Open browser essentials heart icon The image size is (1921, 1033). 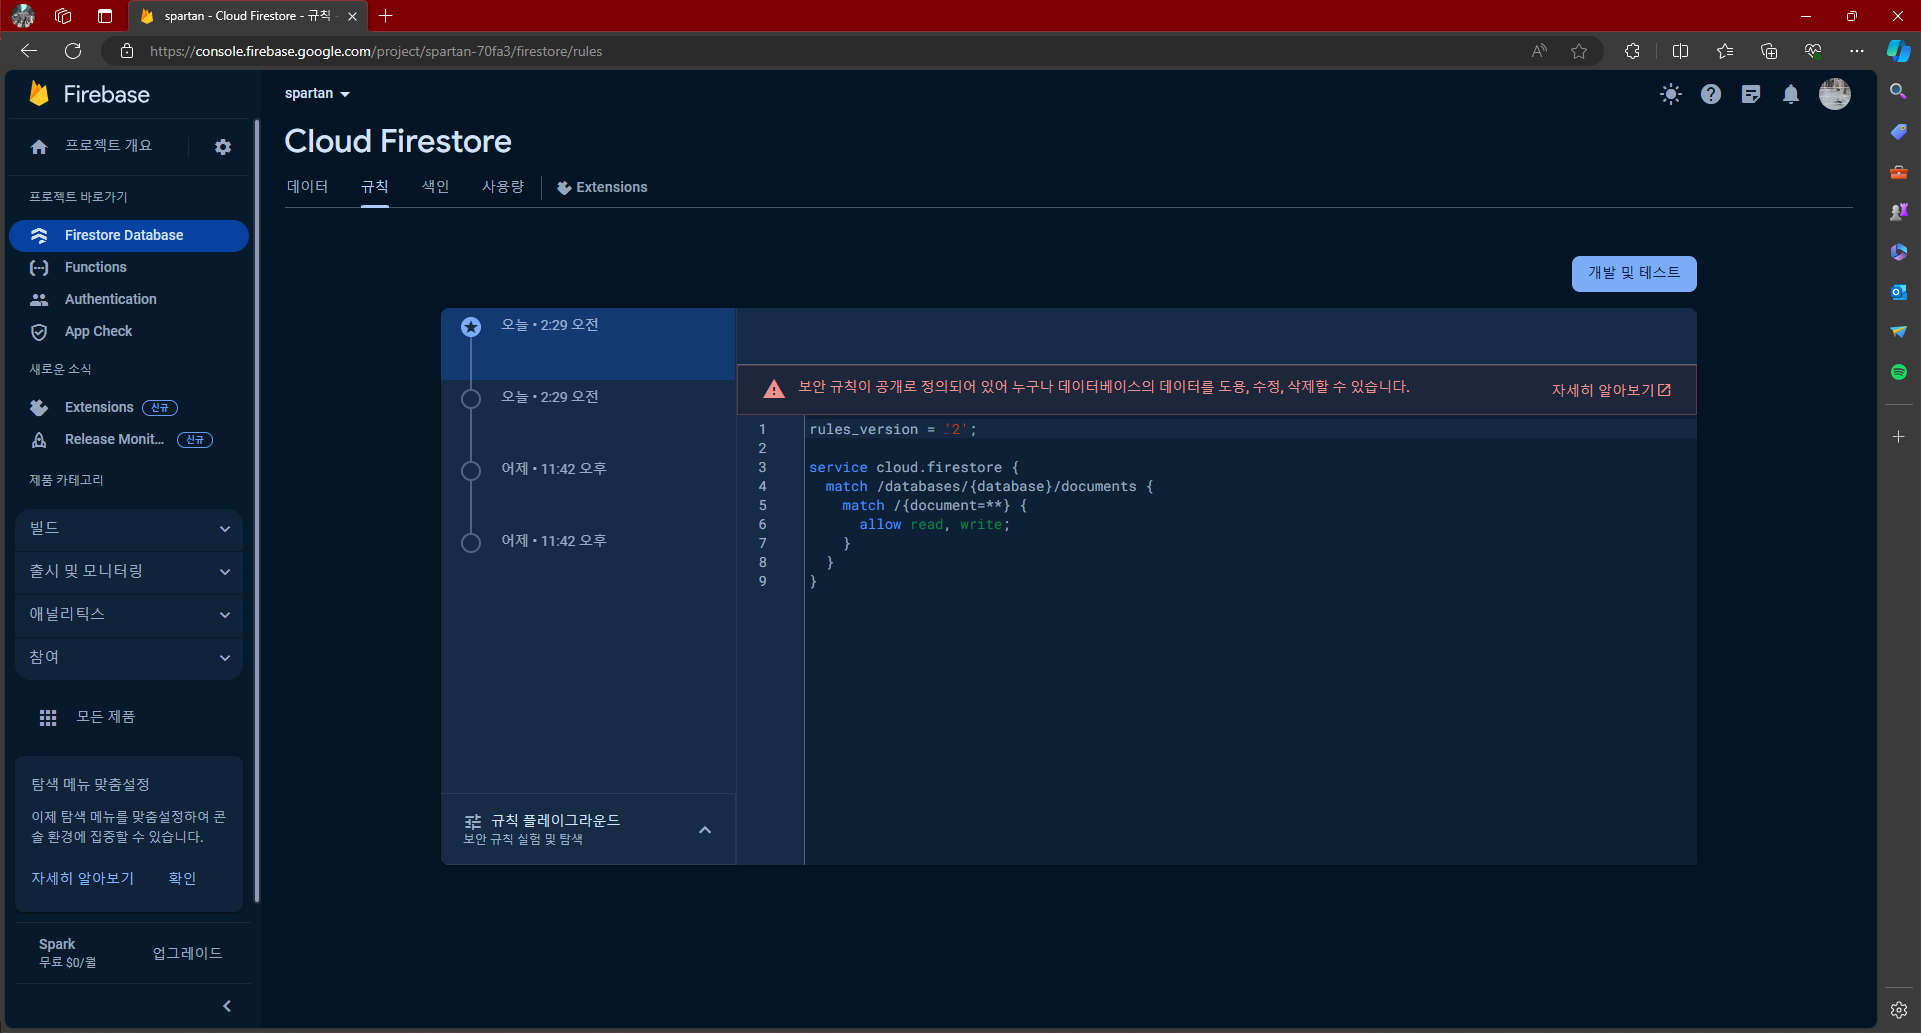coord(1813,51)
